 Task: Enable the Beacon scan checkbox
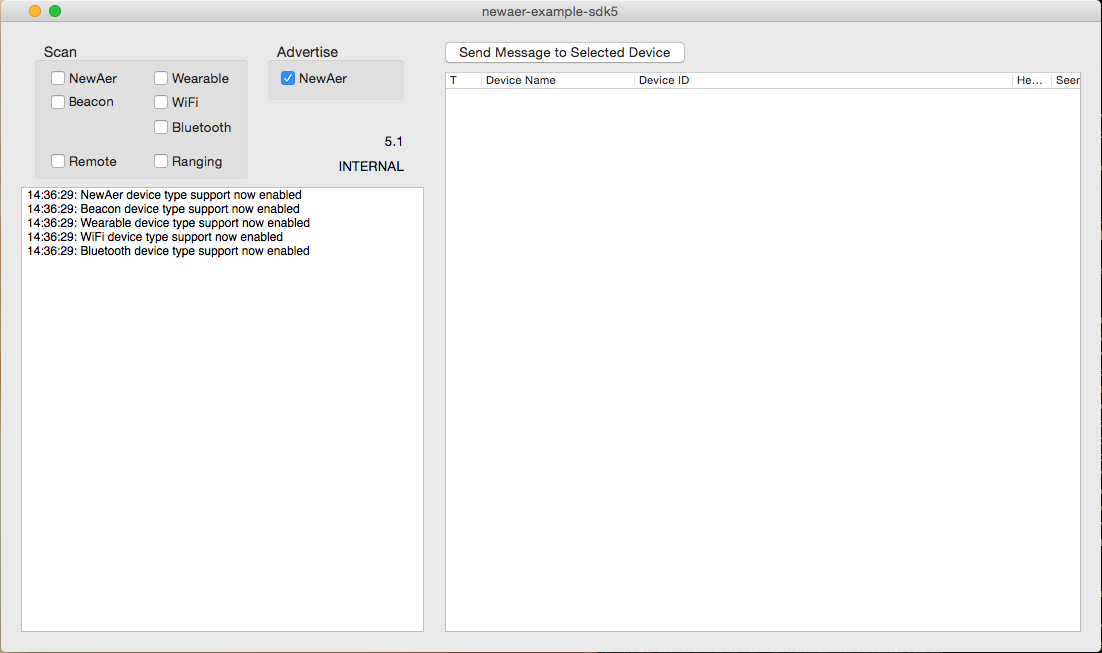58,102
